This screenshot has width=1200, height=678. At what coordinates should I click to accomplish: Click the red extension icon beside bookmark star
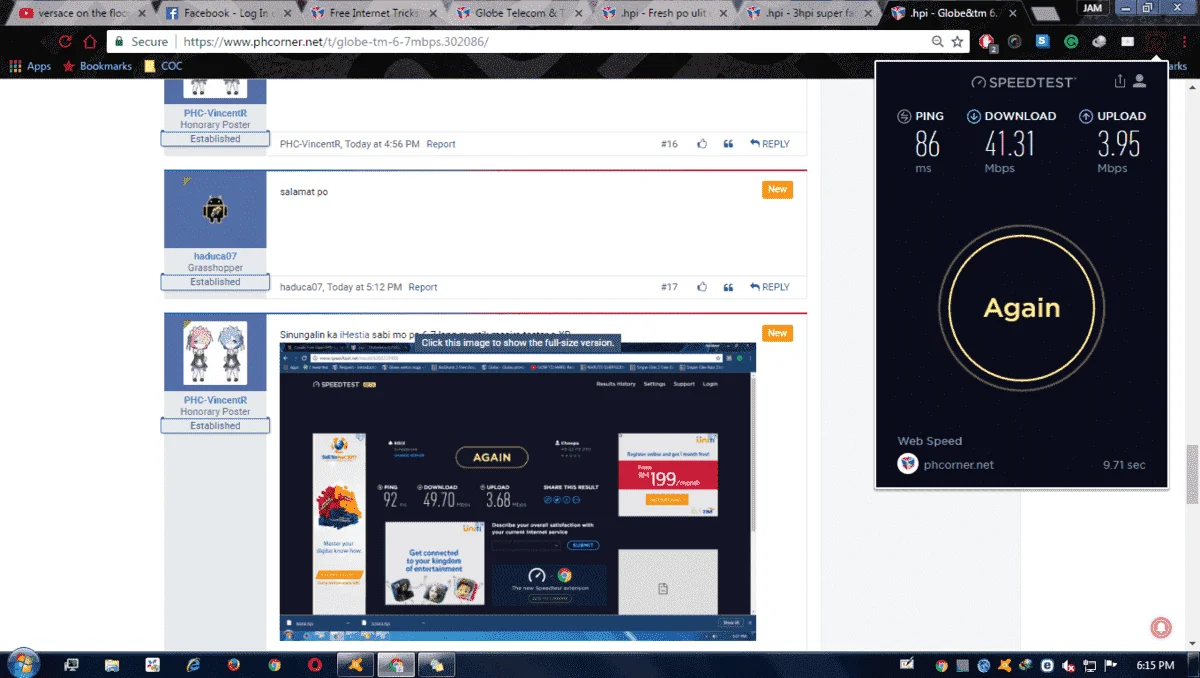tap(986, 42)
